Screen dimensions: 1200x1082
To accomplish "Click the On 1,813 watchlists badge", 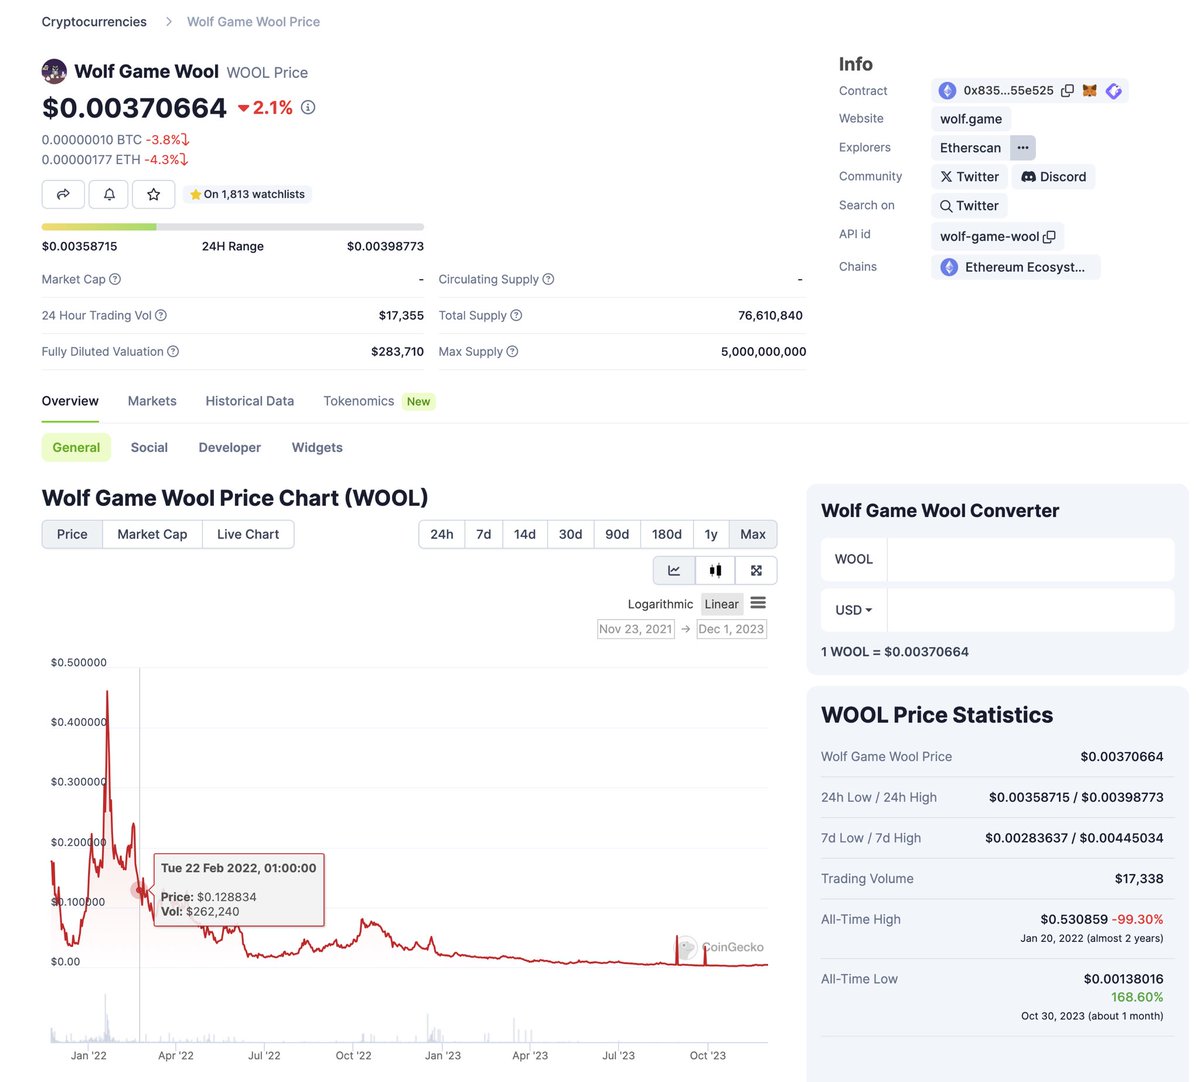I will coord(247,194).
